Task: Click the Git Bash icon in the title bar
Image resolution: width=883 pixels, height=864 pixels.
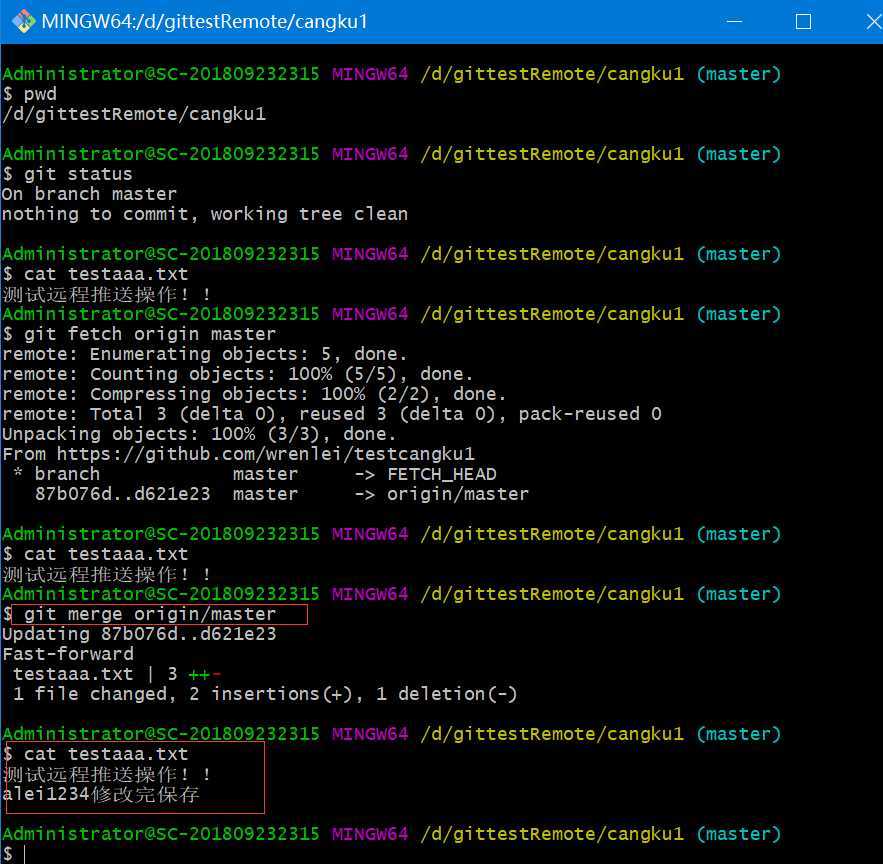Action: (23, 21)
